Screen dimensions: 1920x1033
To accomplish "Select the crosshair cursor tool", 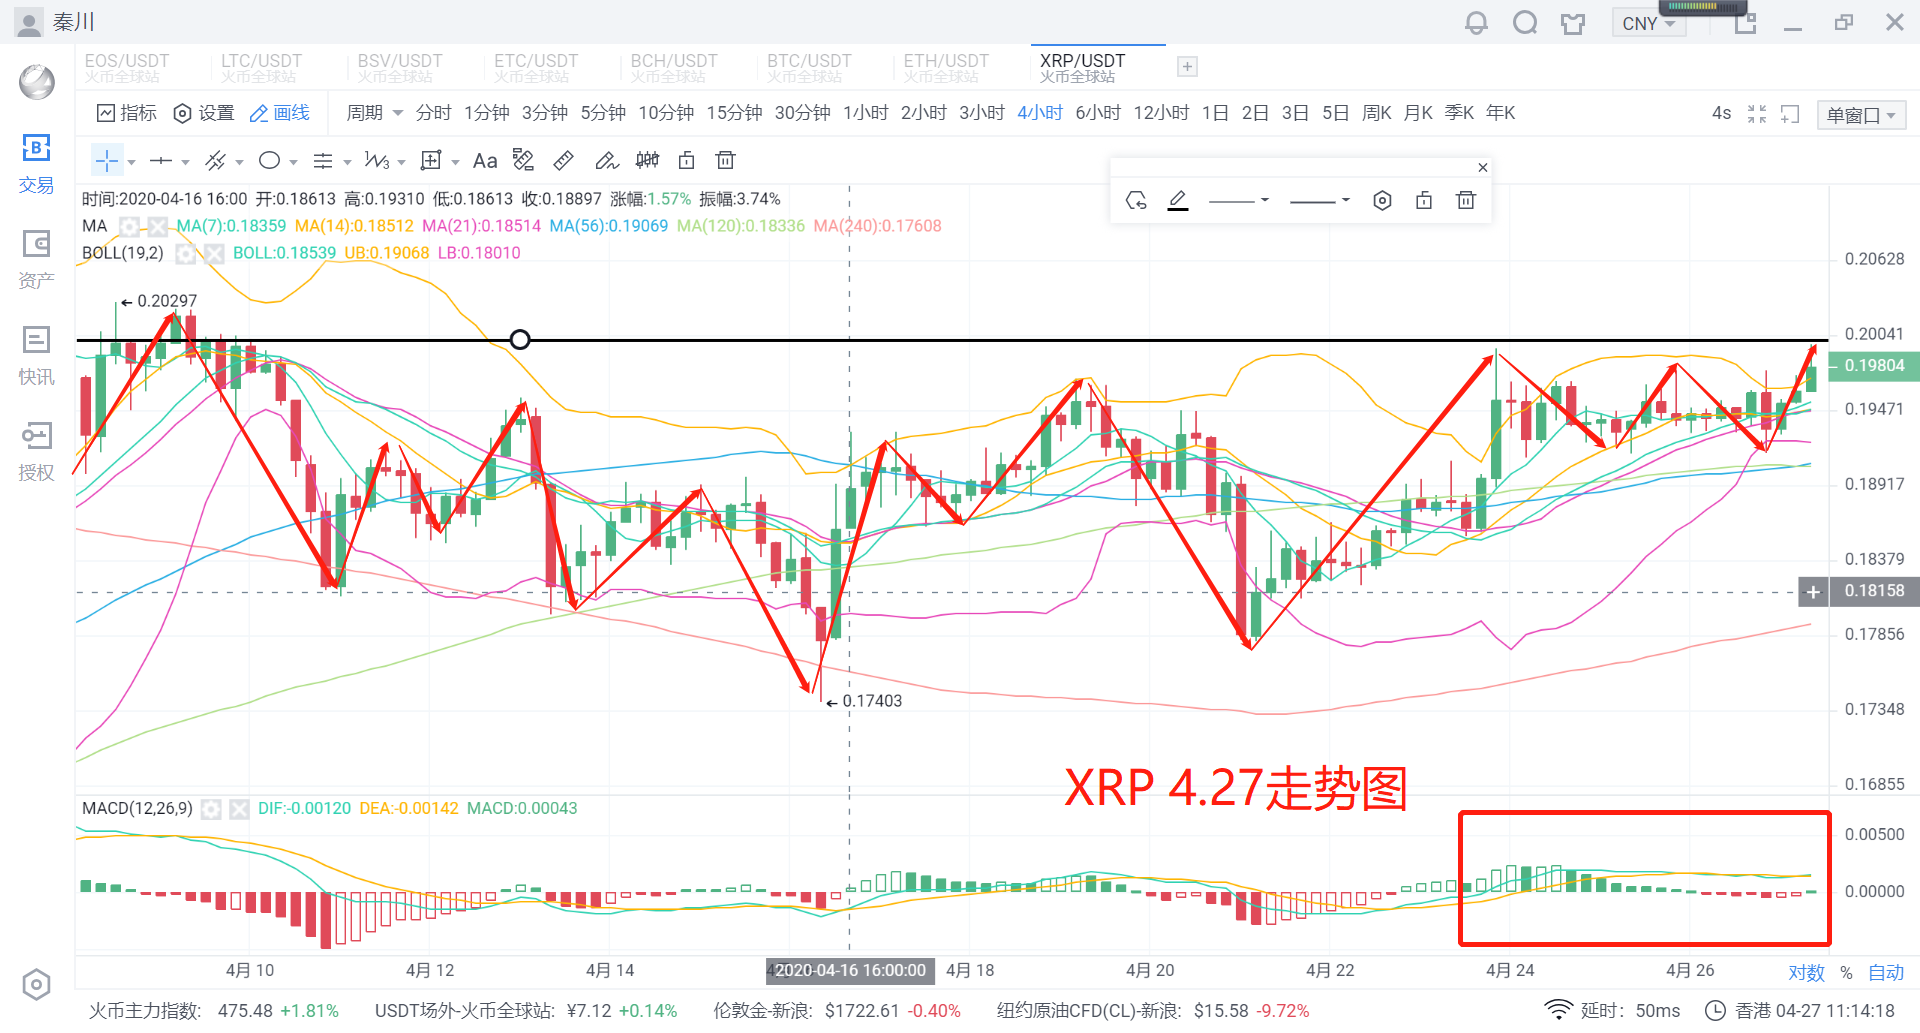I will pos(107,160).
